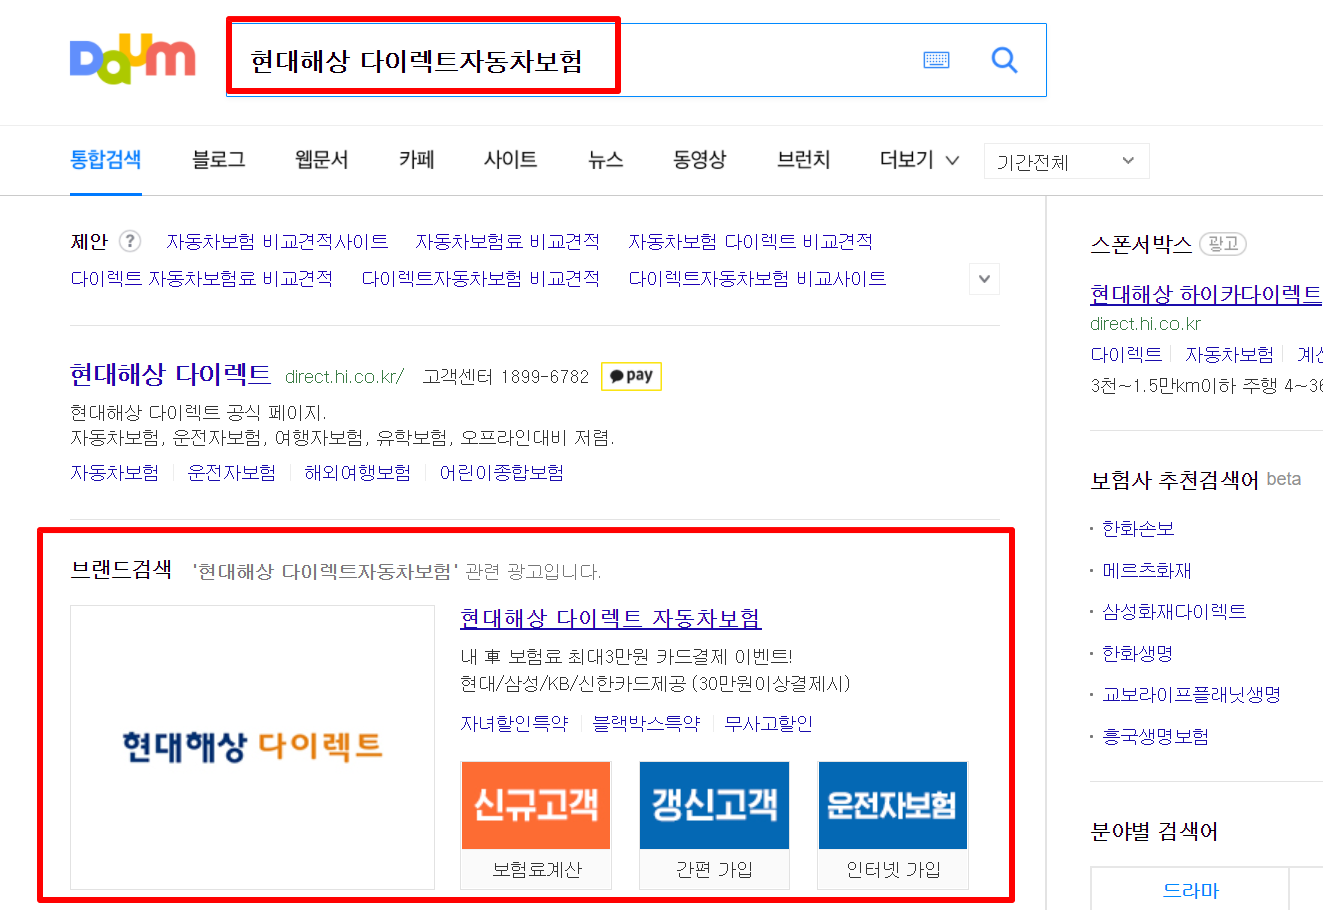Open the 다이렉트 link in sponsor box
The height and width of the screenshot is (910, 1323).
click(1126, 355)
